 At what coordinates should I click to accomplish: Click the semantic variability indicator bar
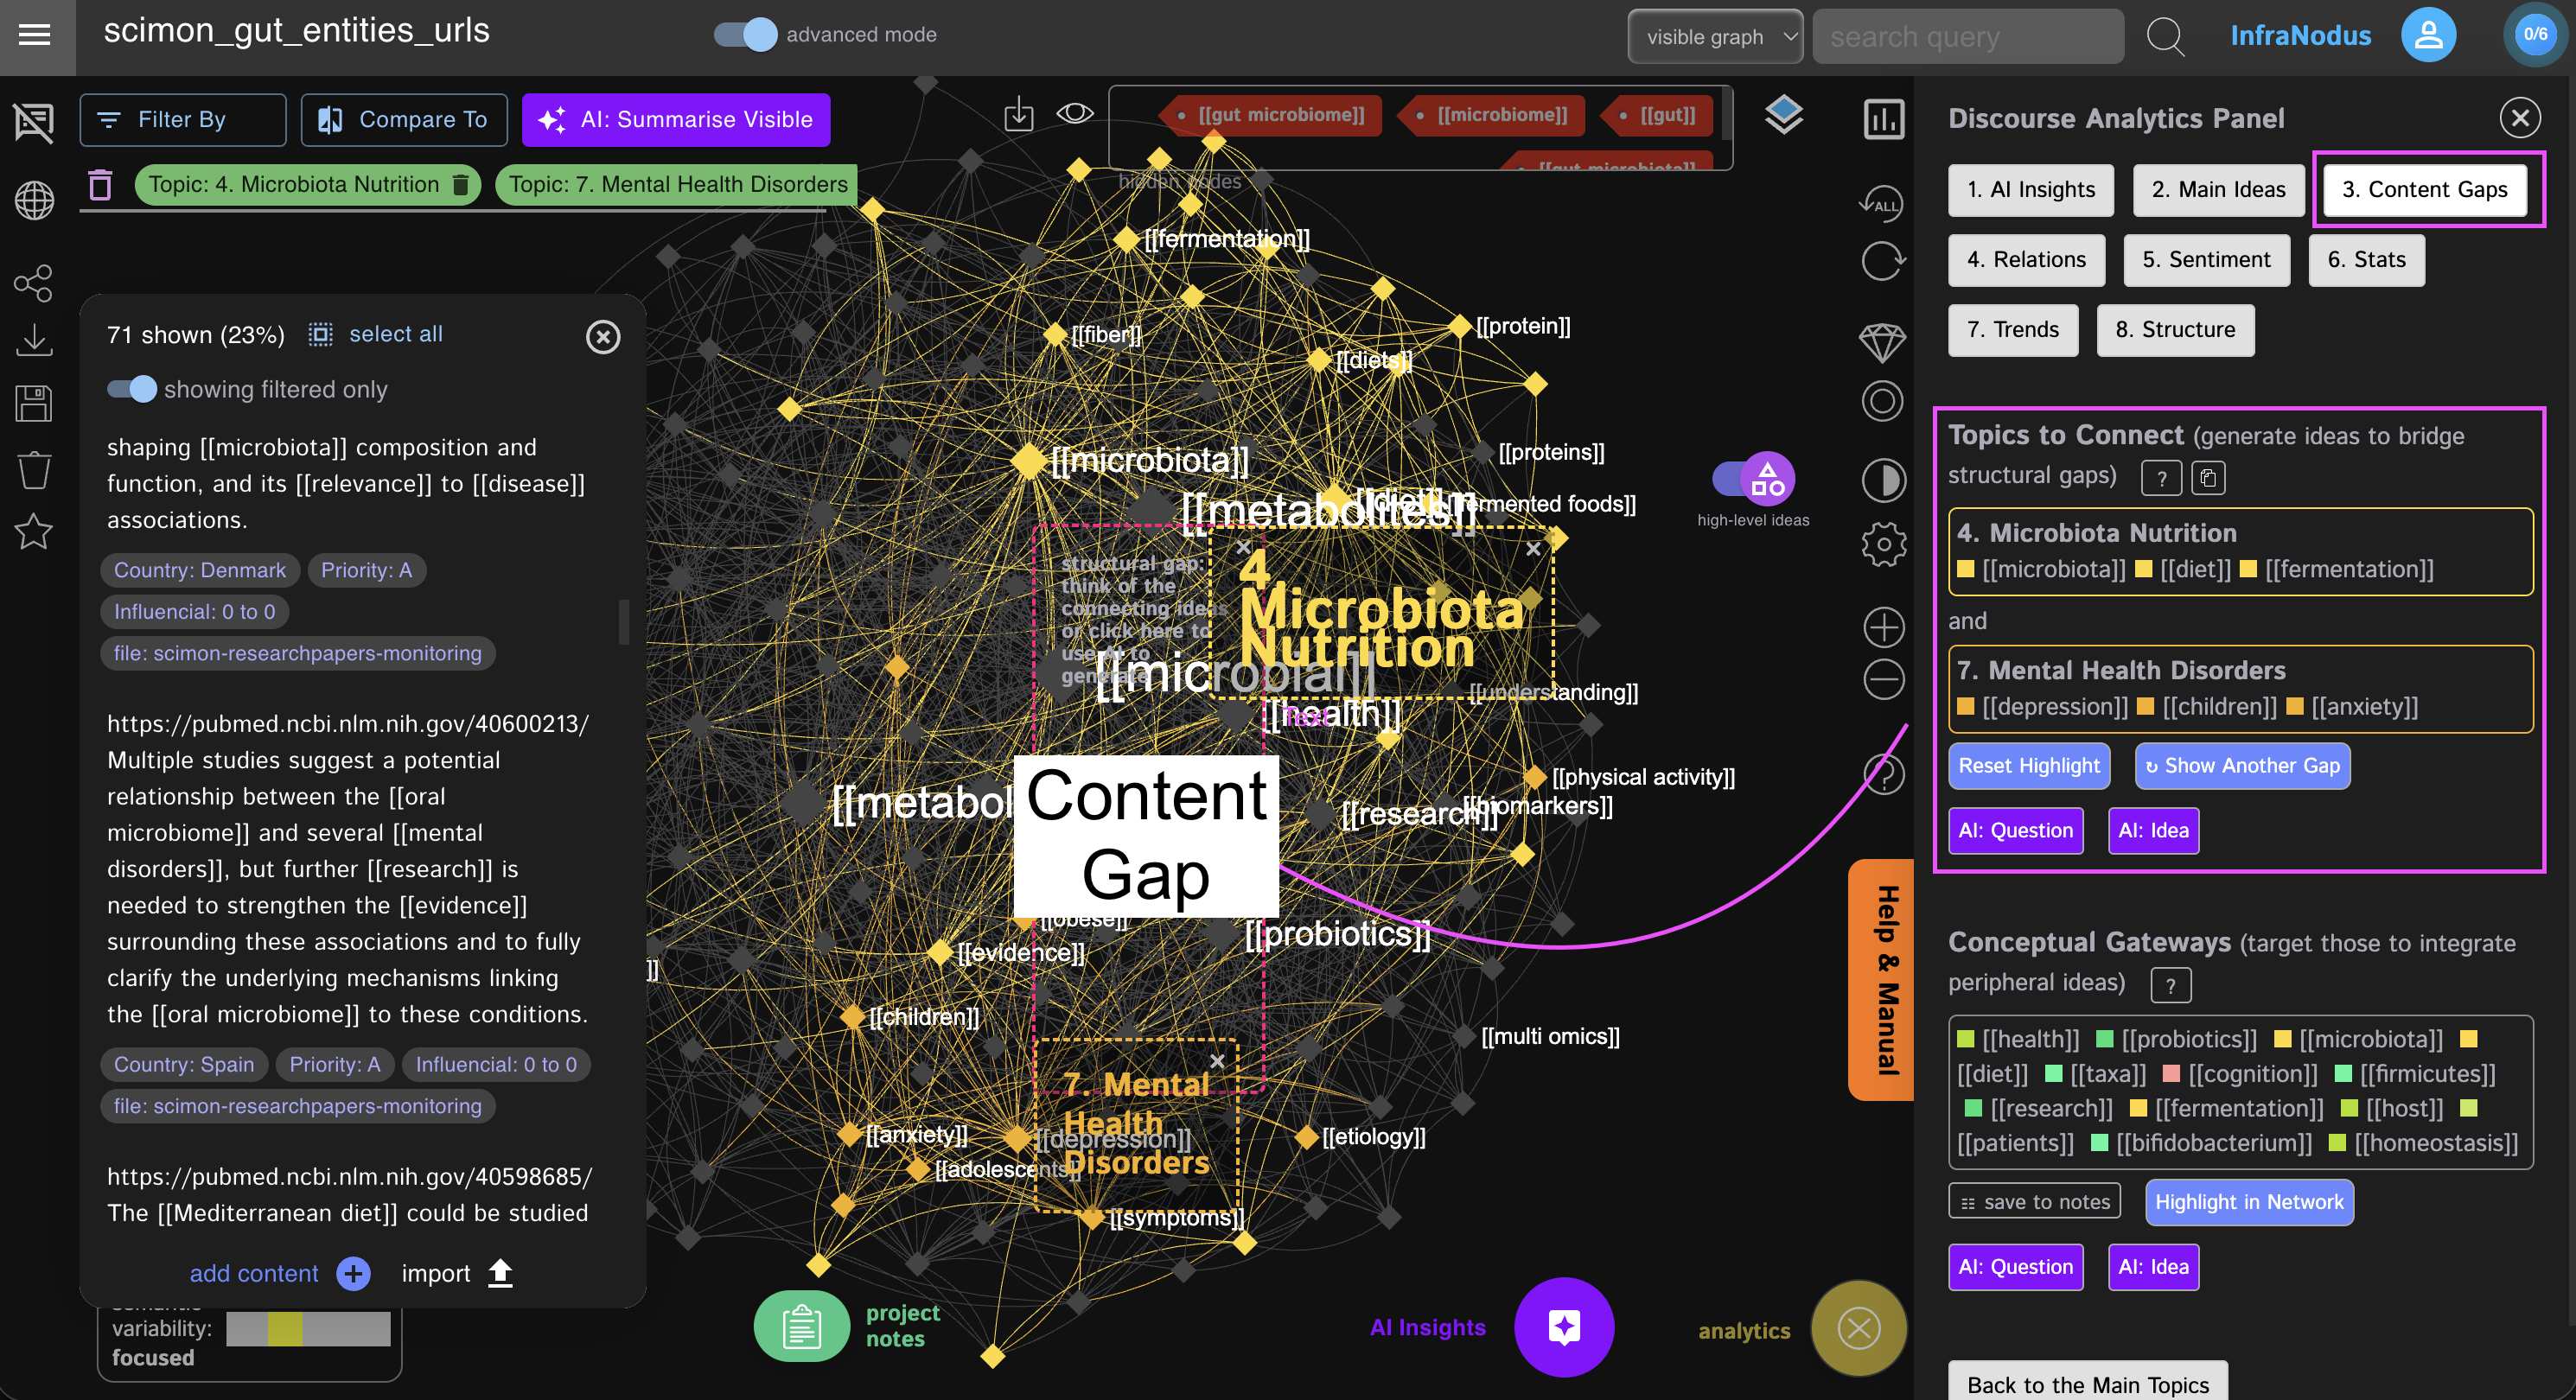[308, 1329]
